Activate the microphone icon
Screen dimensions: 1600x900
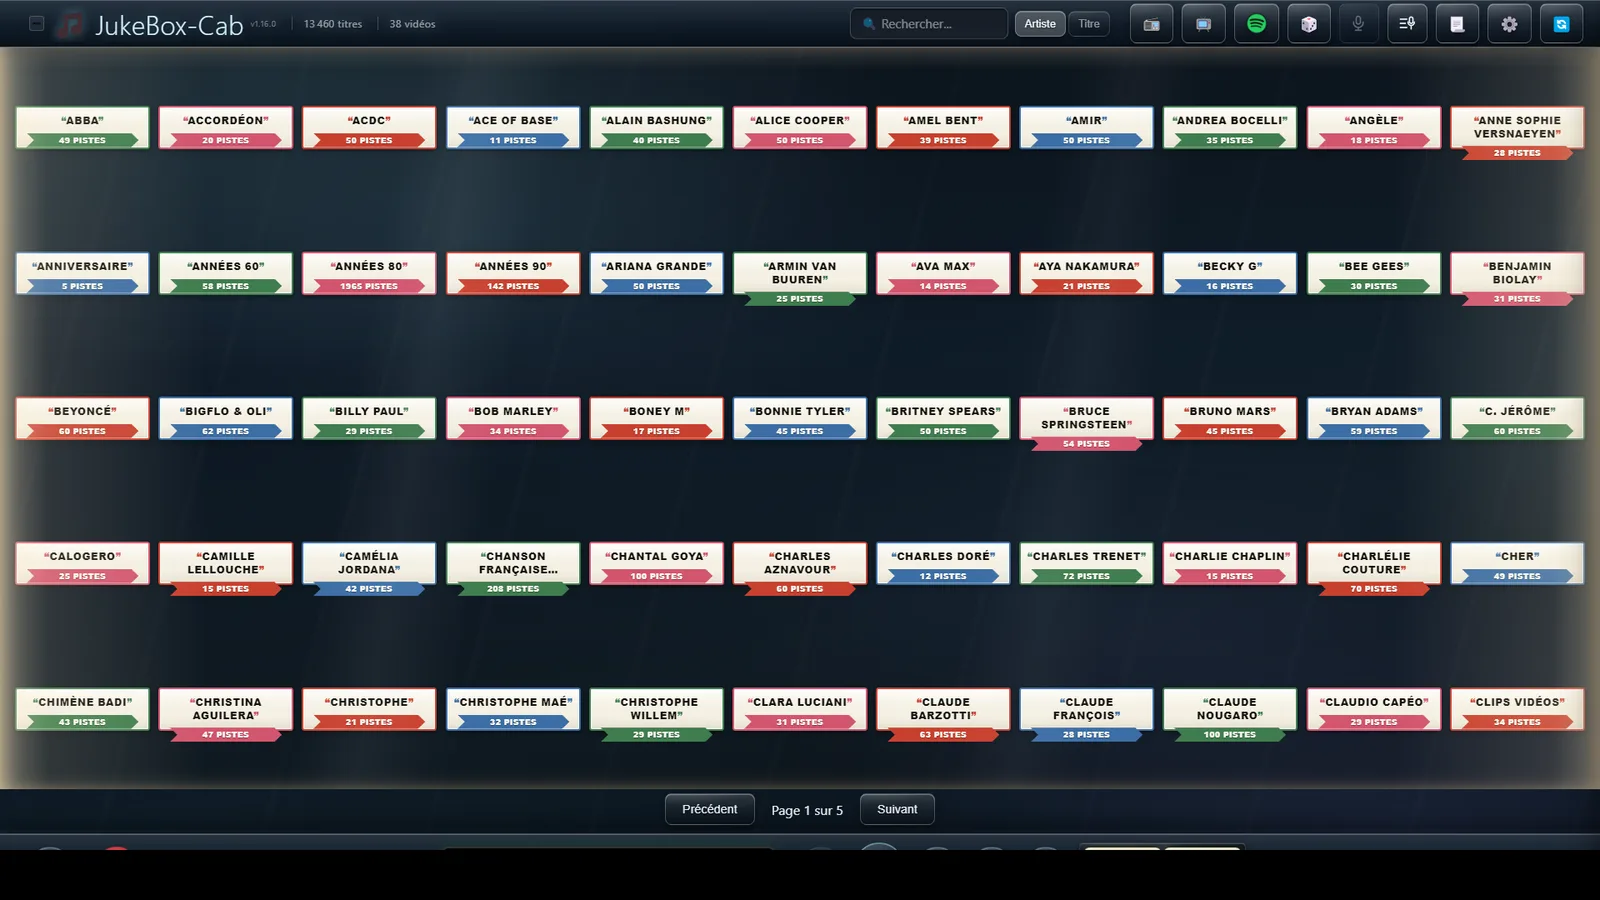1358,24
